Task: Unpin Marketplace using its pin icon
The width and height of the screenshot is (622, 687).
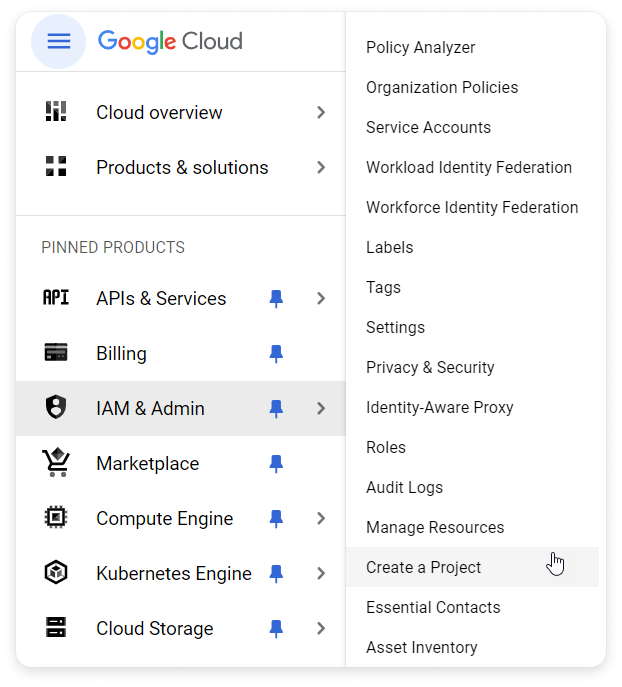Action: pos(276,464)
